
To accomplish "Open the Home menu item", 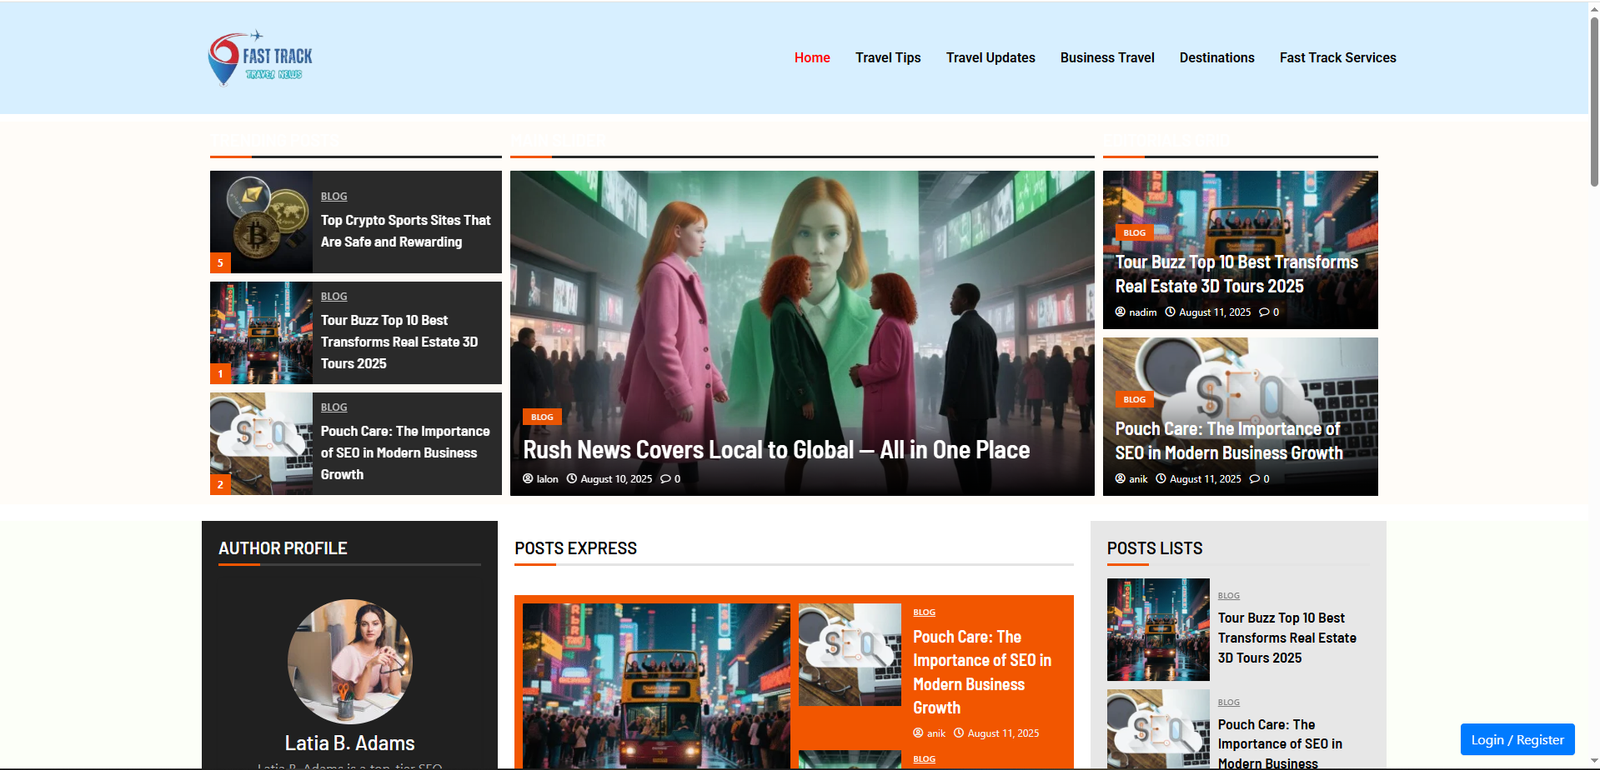I will pos(812,58).
